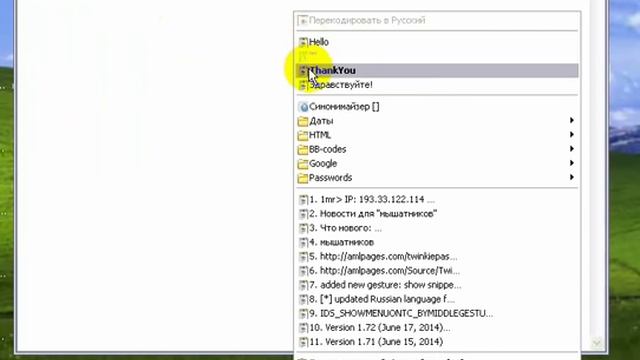Click the clip icon on row 9. IDS_SHOWMENUONTC
The height and width of the screenshot is (360, 640).
click(303, 314)
